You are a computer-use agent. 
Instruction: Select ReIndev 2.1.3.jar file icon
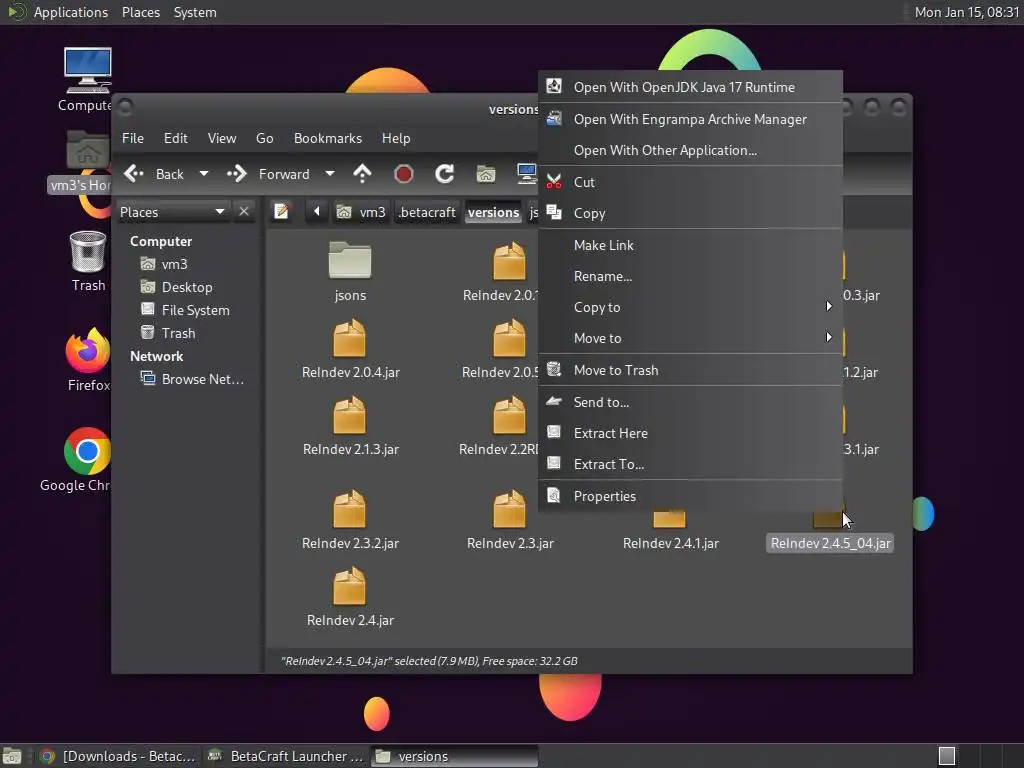349,415
